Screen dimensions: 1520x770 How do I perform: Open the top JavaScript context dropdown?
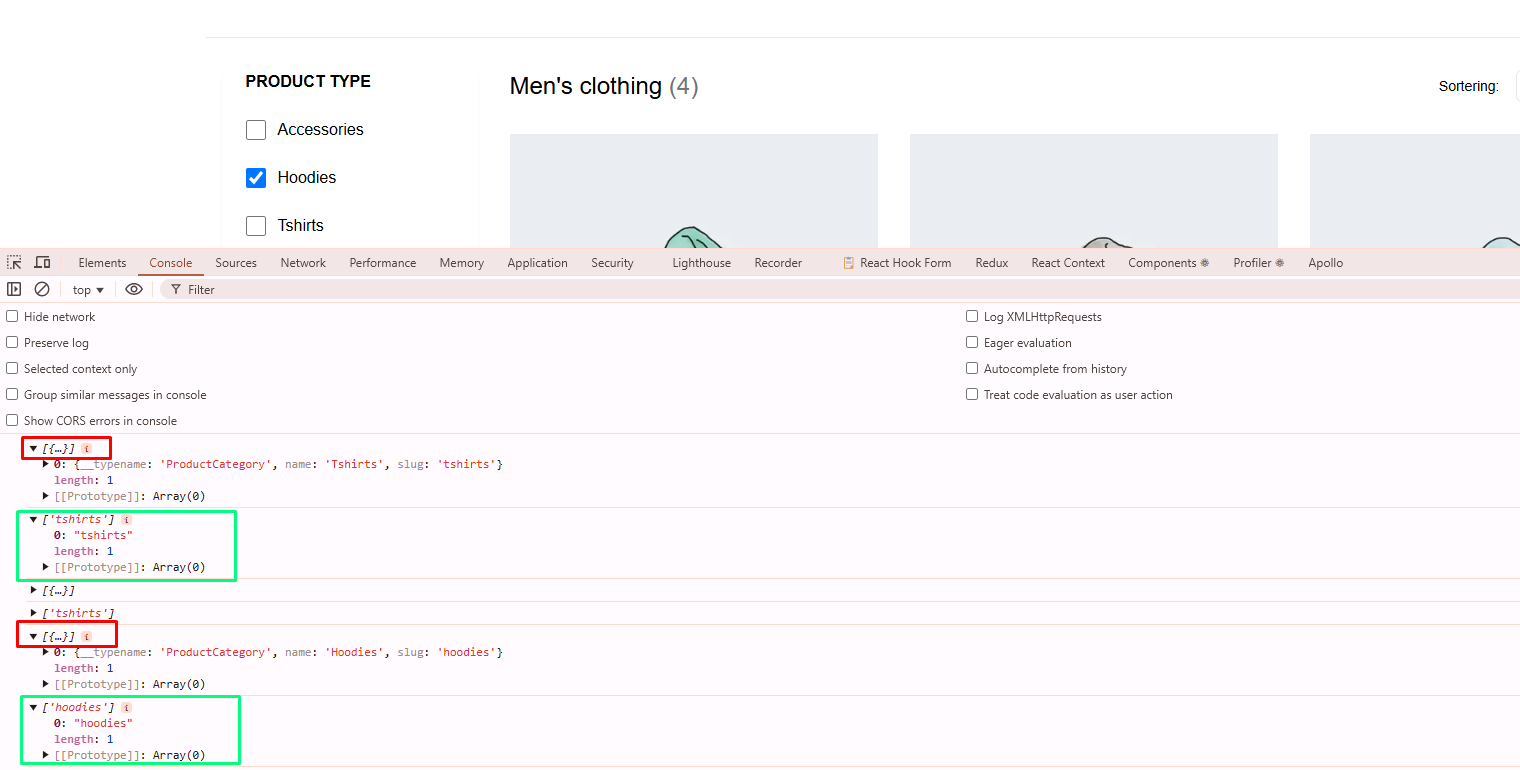88,290
